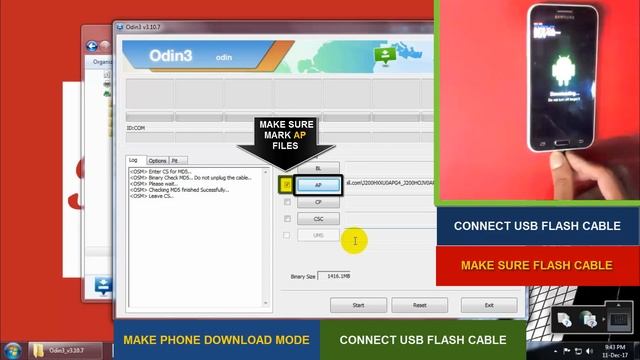This screenshot has width=640, height=360.
Task: Click the UMS button
Action: 318,235
